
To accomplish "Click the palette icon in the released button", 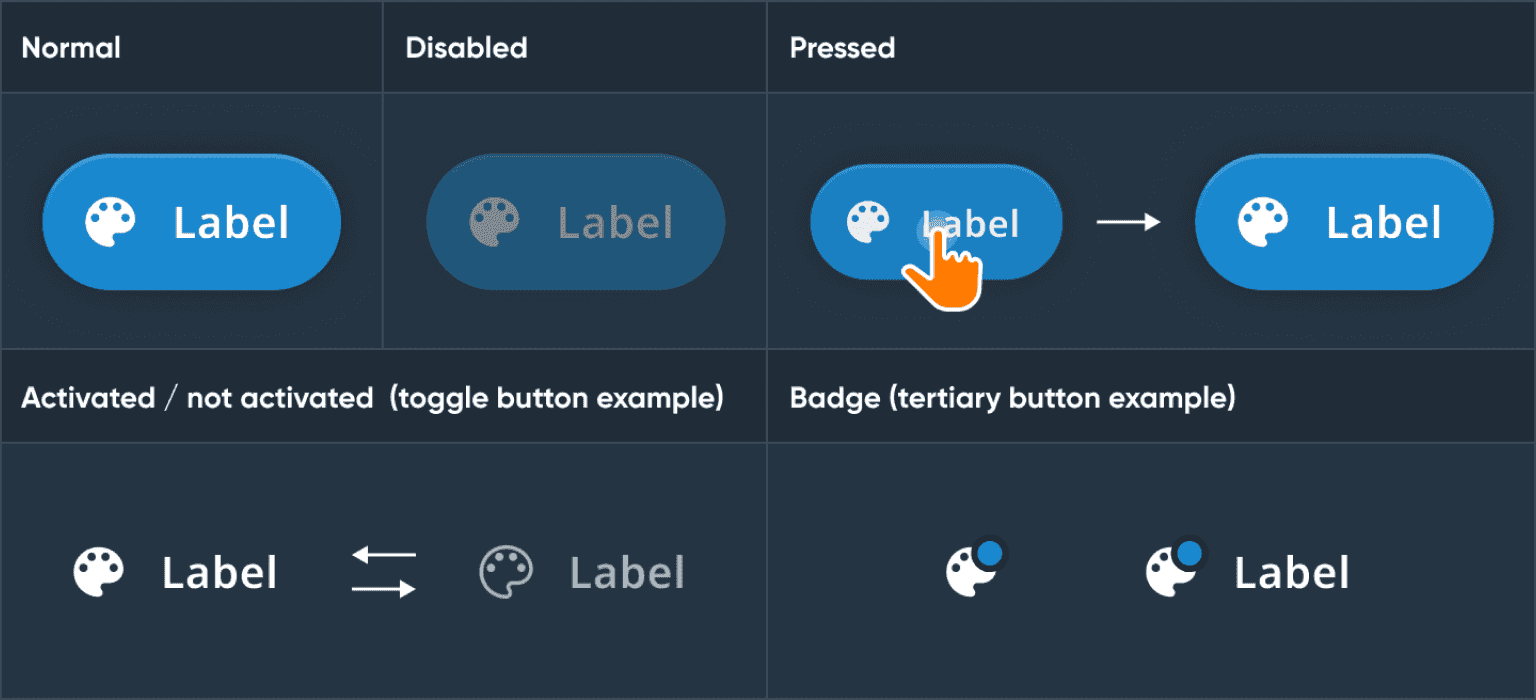I will click(x=1263, y=222).
